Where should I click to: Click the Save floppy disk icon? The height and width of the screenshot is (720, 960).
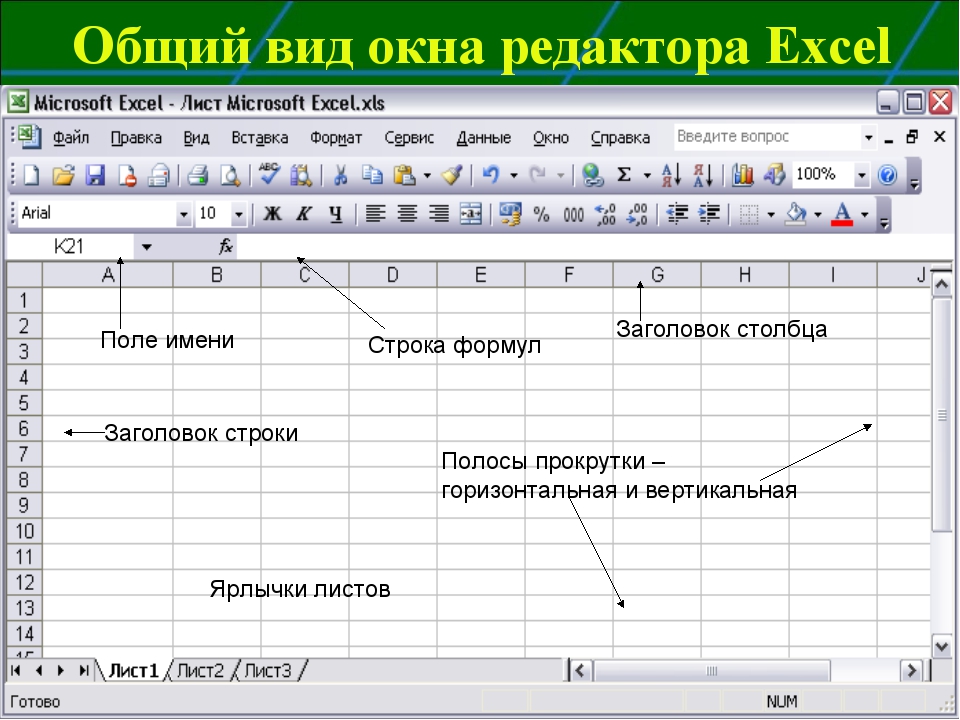click(x=95, y=176)
